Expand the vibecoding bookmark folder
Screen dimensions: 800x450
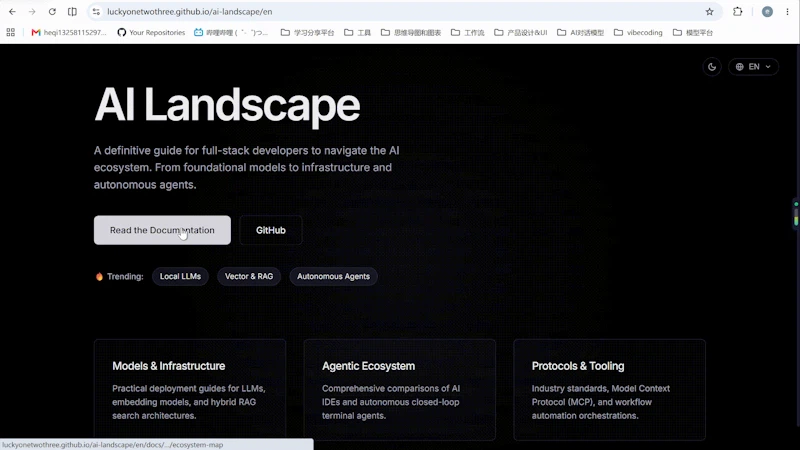[x=638, y=32]
